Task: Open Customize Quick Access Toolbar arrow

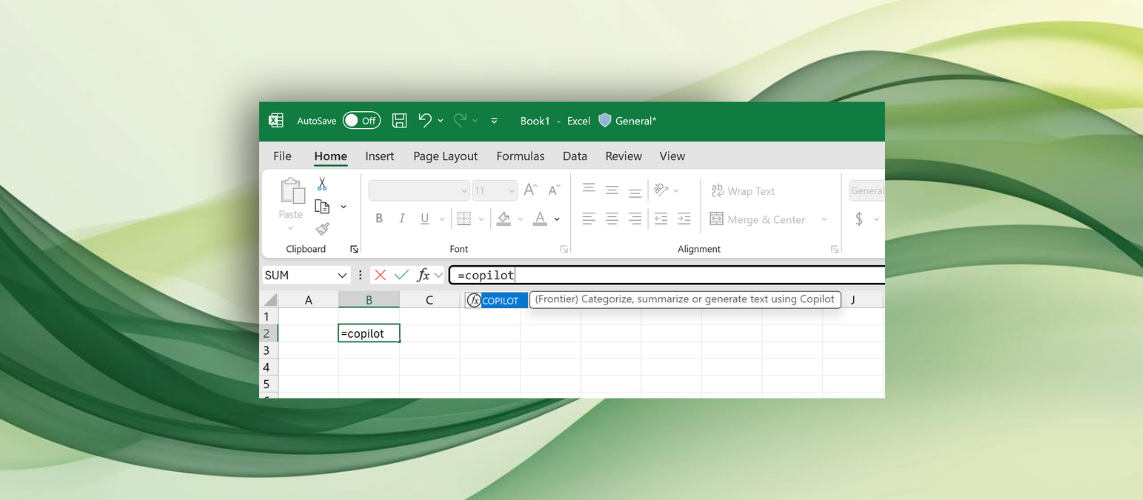Action: point(494,121)
